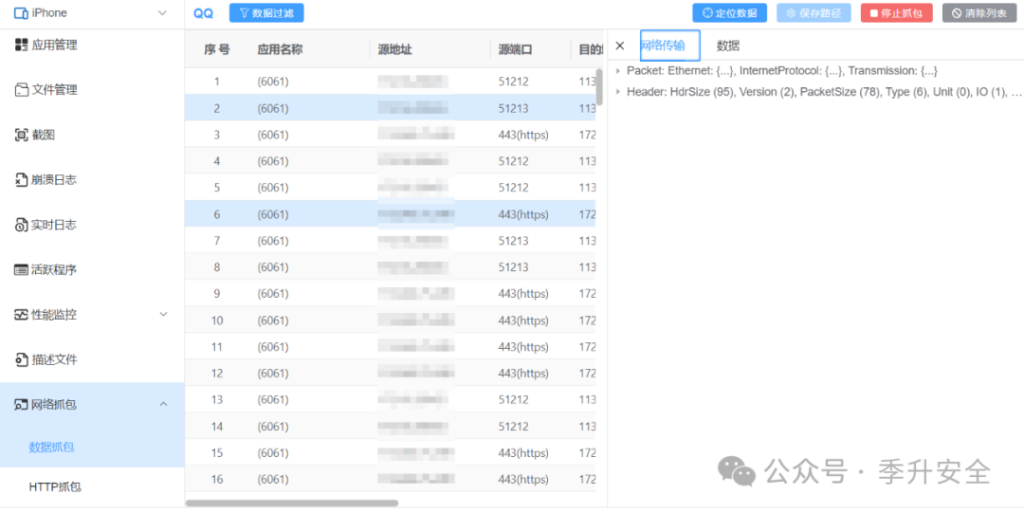Click the 应用名称 column header

click(x=280, y=50)
